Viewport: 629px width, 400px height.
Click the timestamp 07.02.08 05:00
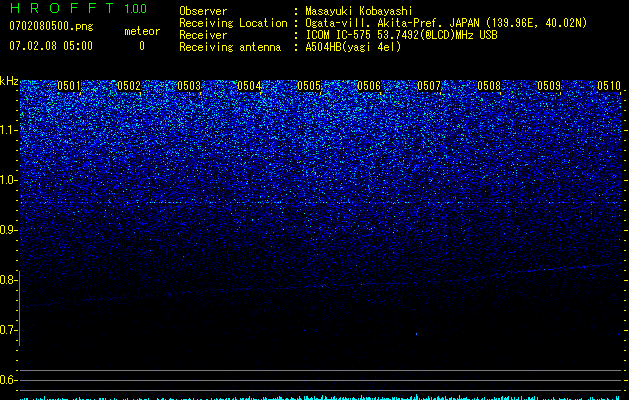[x=51, y=46]
